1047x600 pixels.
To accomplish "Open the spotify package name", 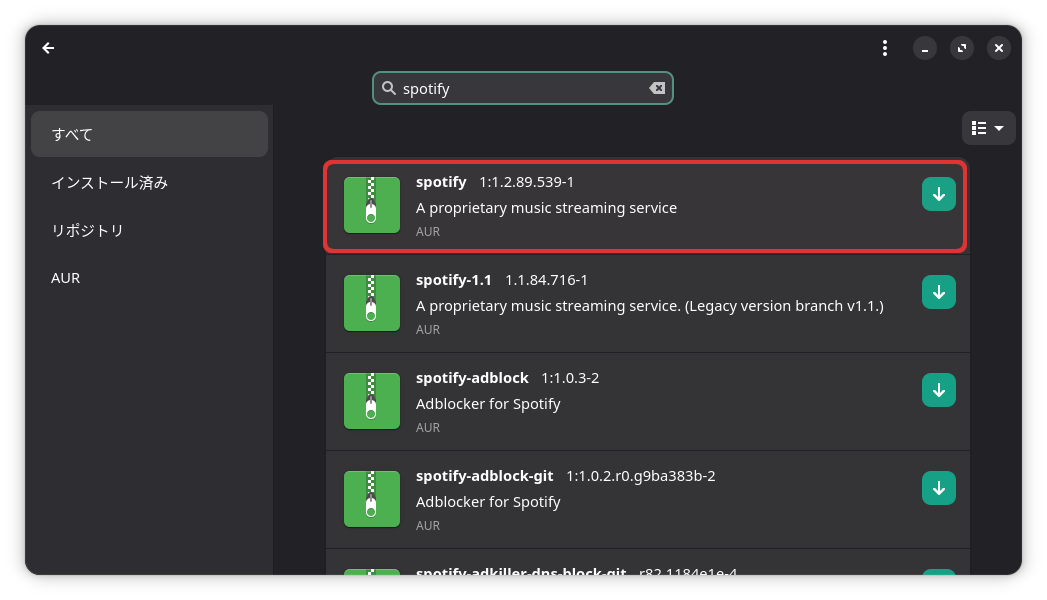I will point(441,182).
